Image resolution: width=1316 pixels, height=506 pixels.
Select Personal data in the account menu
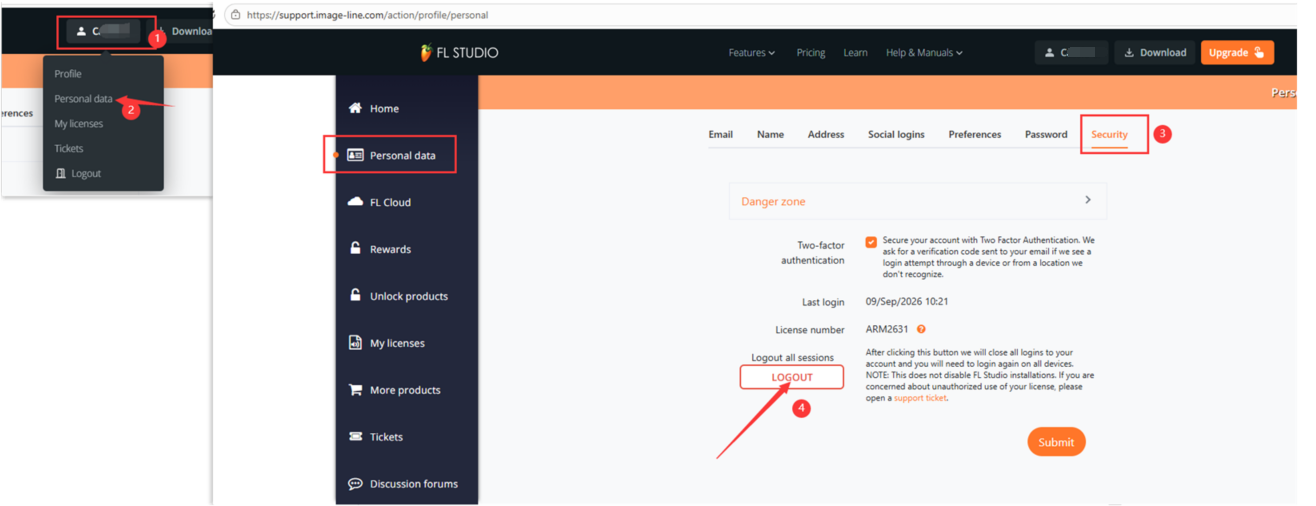pos(83,99)
